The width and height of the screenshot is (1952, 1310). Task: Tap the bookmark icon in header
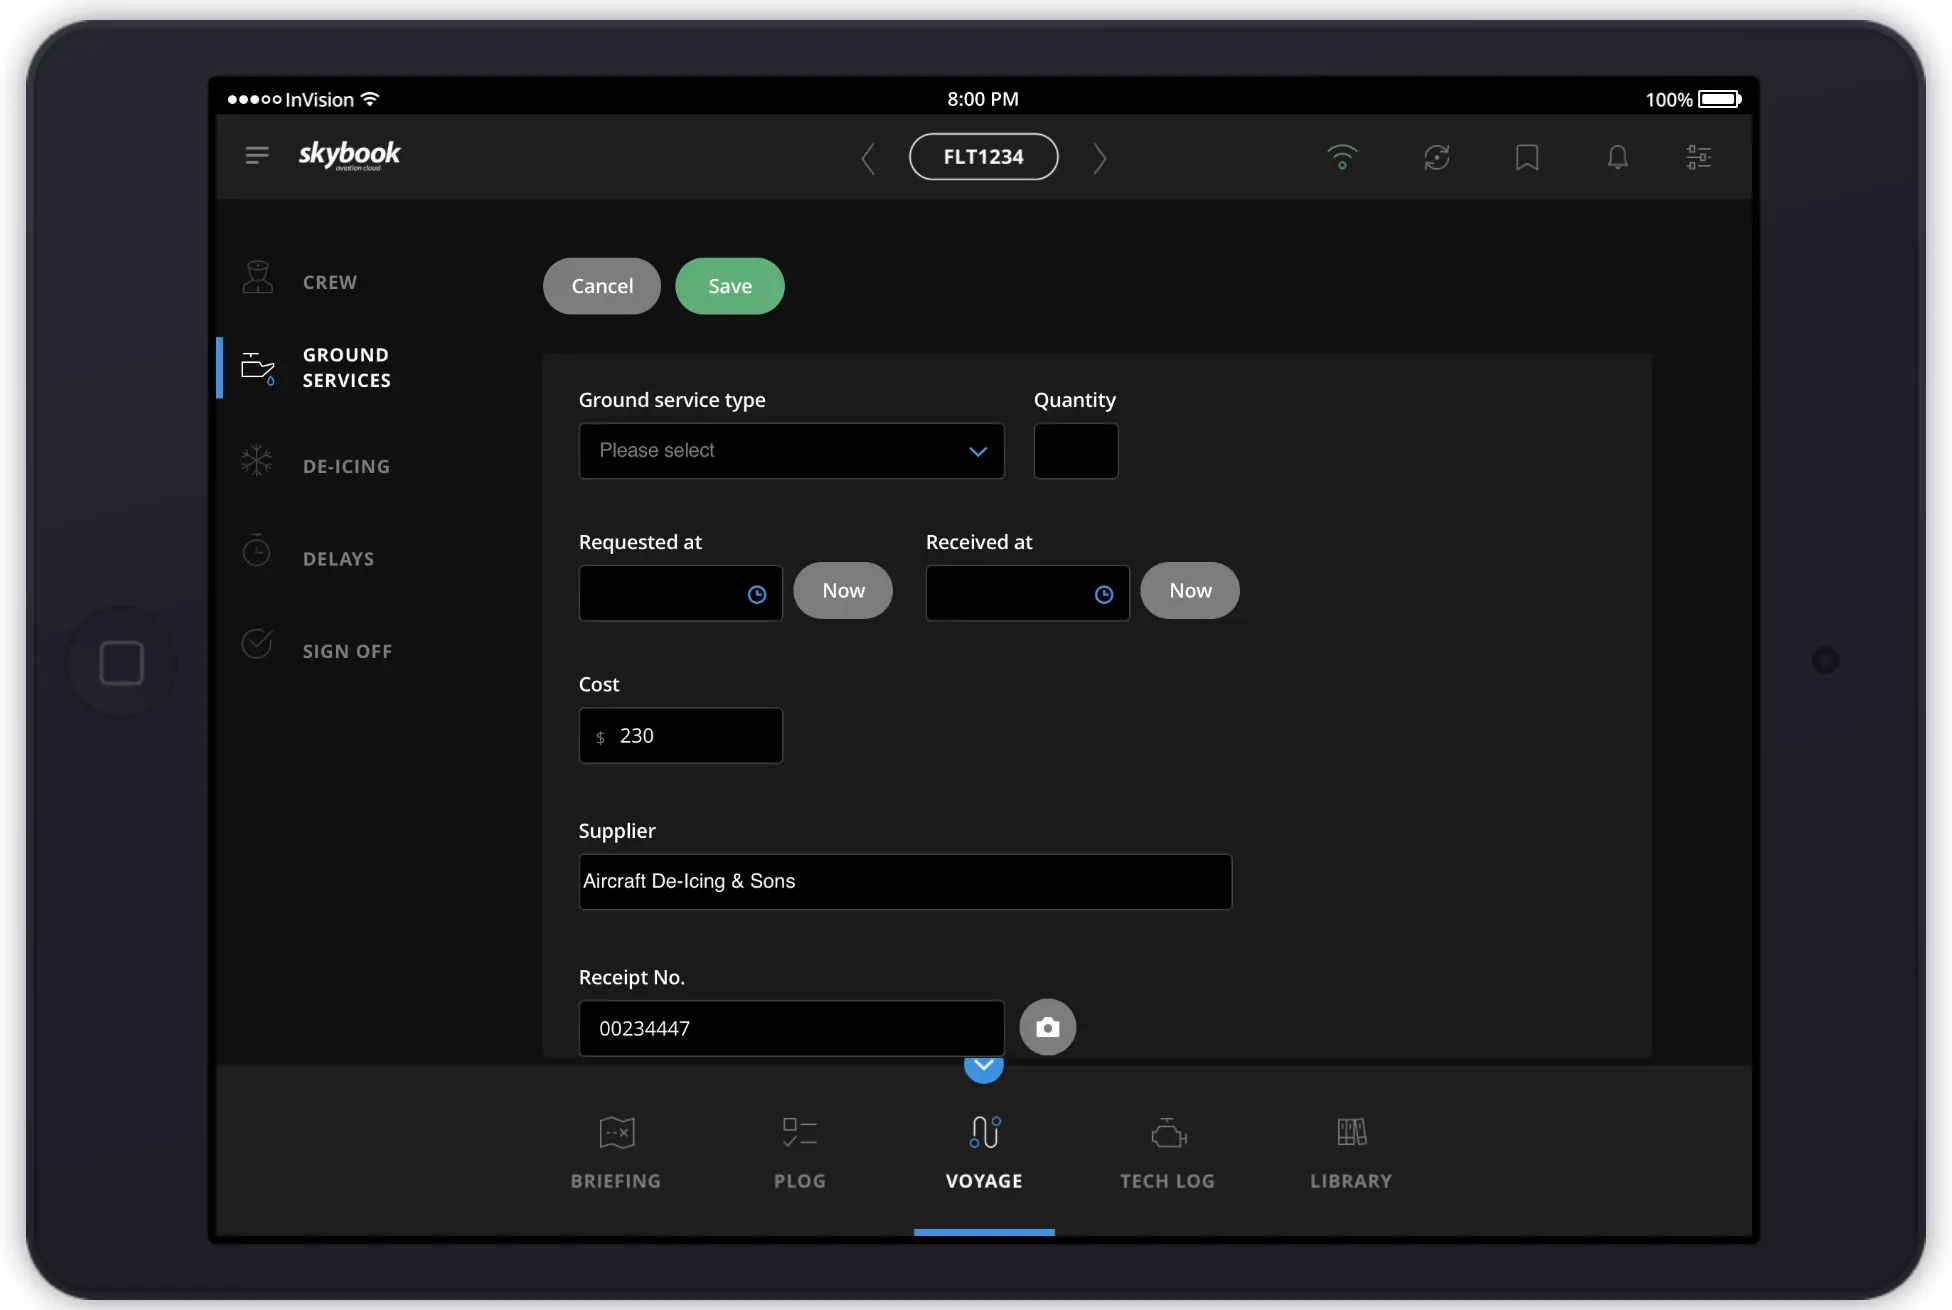(x=1526, y=157)
